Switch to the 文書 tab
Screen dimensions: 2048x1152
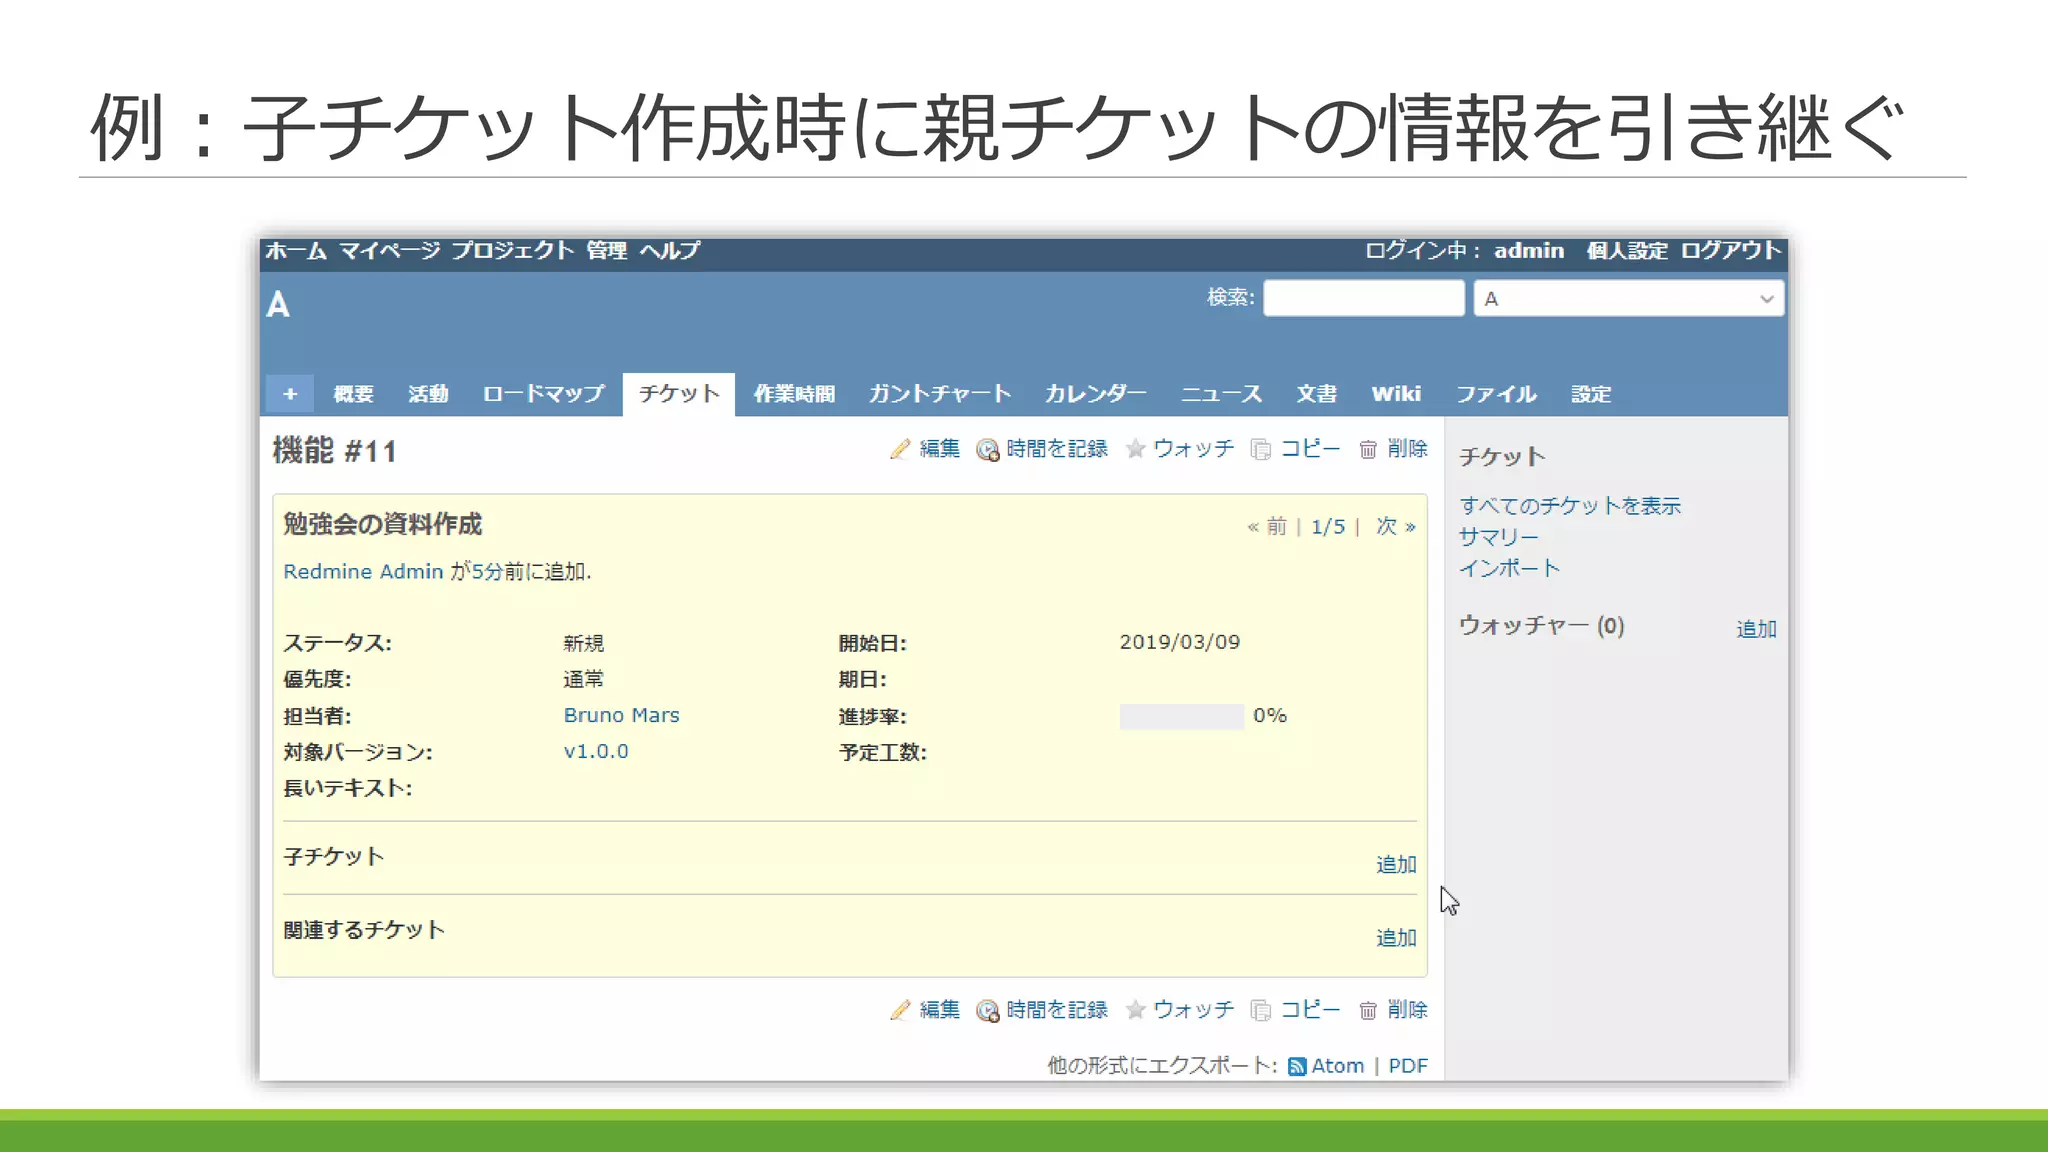tap(1317, 394)
